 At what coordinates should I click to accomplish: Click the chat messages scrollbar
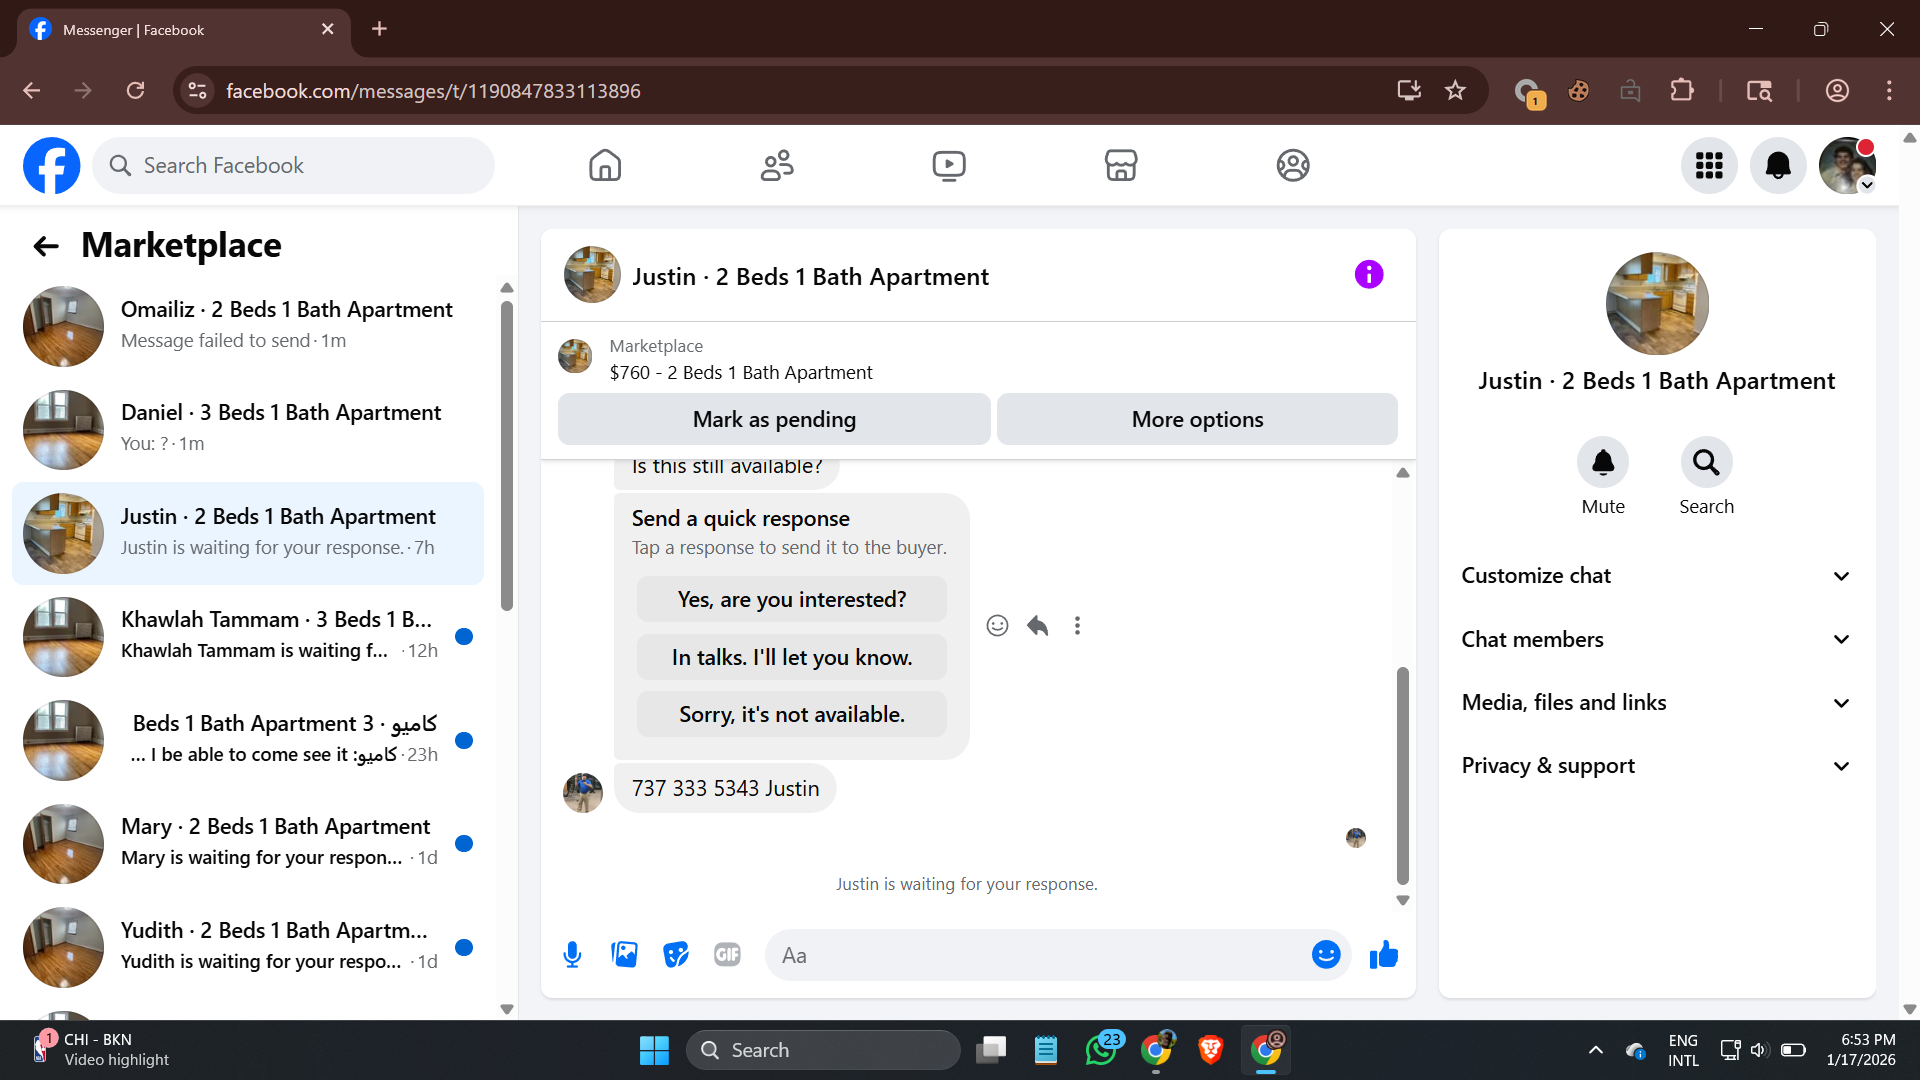(x=1402, y=775)
